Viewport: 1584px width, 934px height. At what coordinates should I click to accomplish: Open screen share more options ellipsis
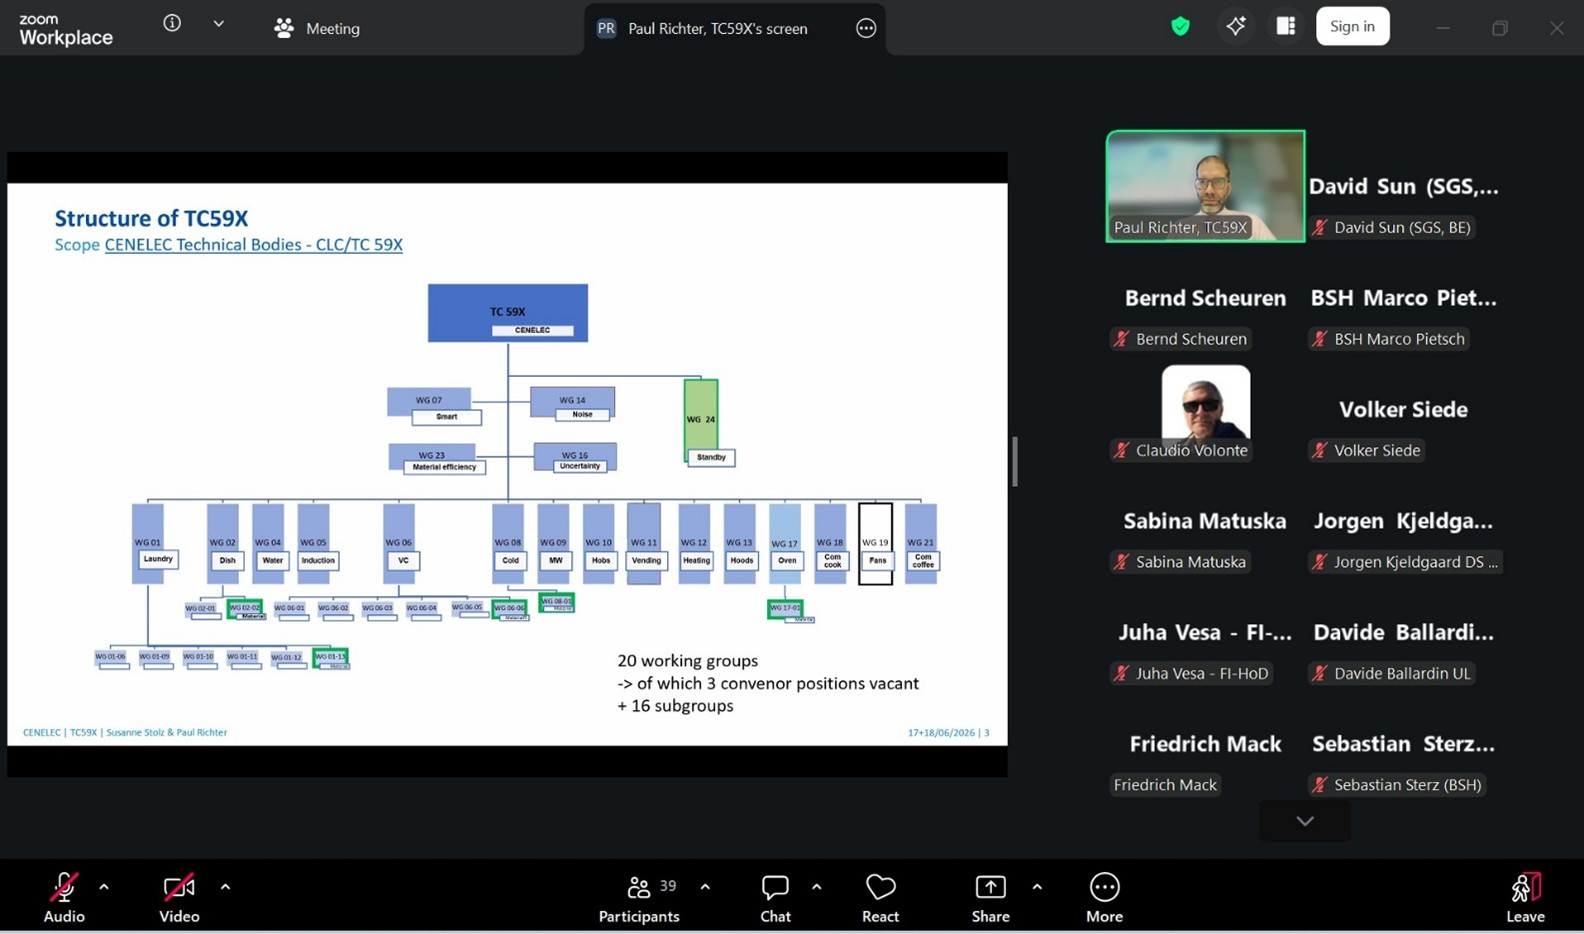tap(866, 28)
